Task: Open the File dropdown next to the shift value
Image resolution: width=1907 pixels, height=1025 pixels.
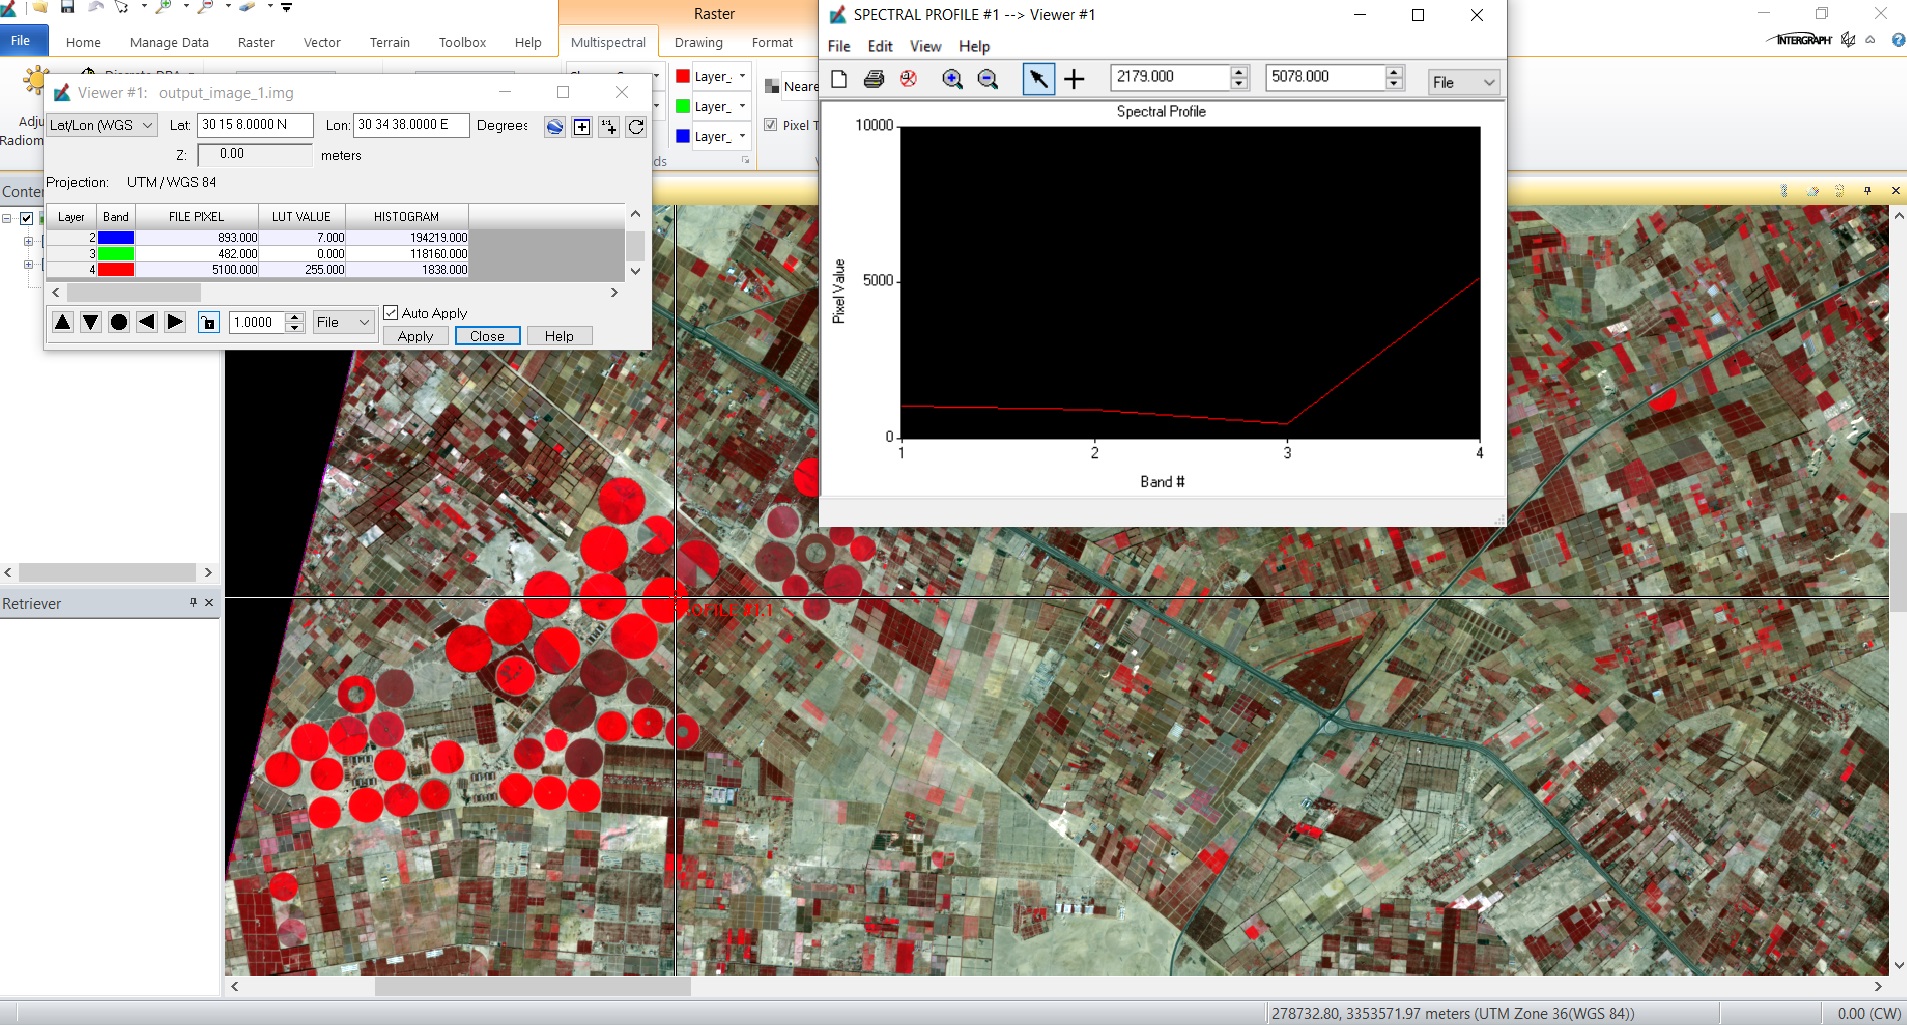Action: click(343, 322)
